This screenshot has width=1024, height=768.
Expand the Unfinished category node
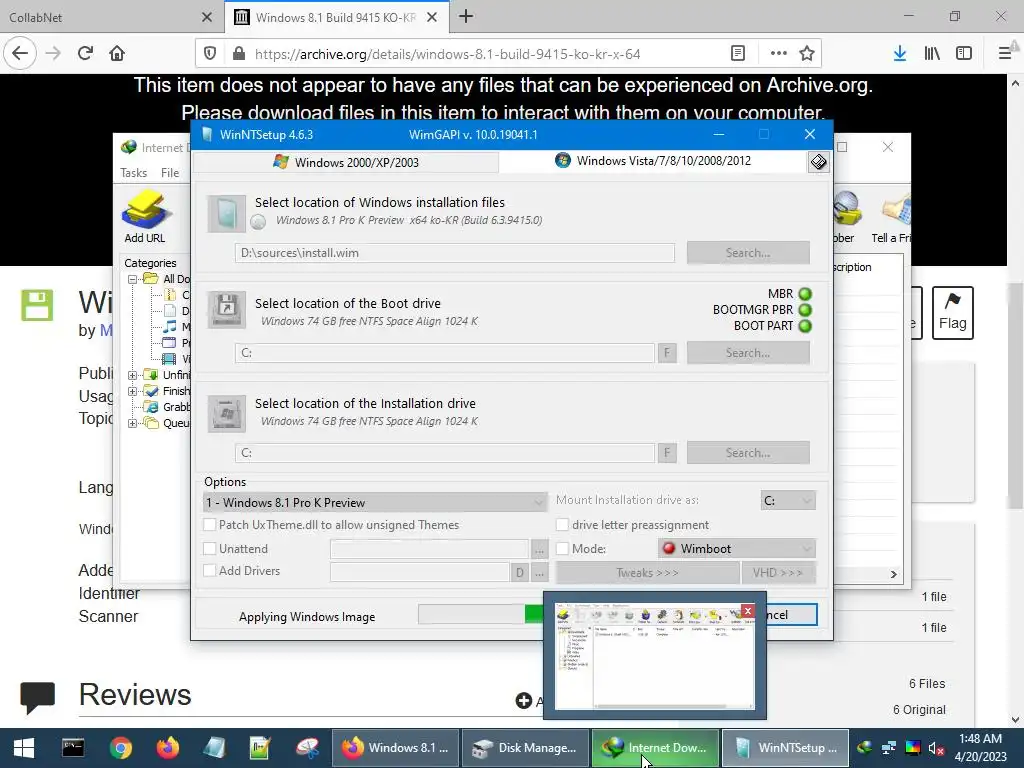coord(133,375)
